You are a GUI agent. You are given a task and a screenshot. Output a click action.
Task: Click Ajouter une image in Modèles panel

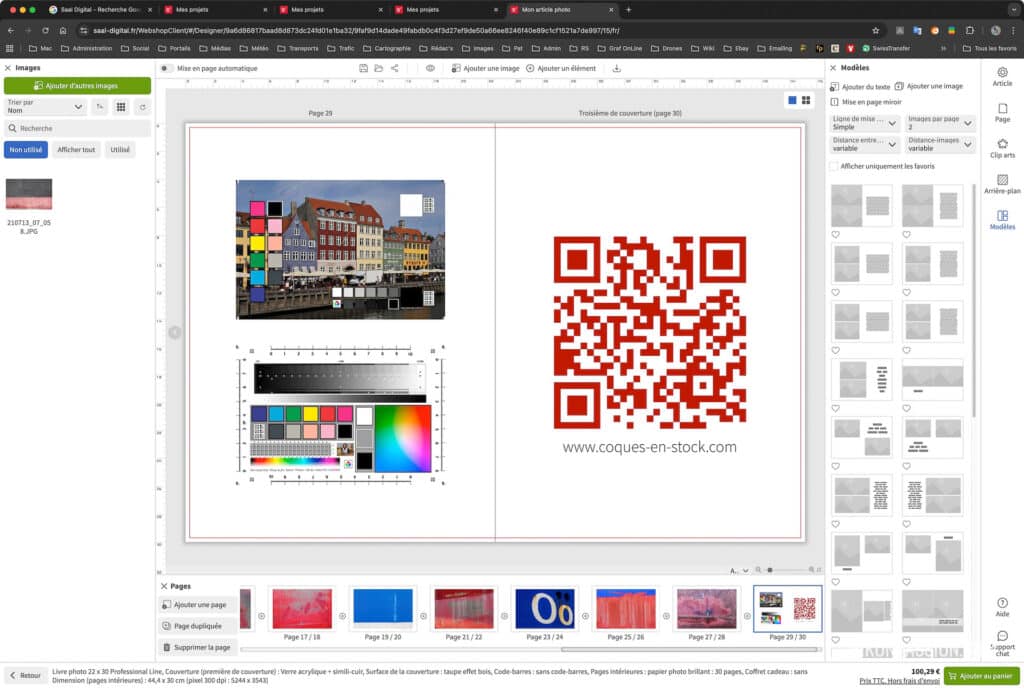coord(928,86)
